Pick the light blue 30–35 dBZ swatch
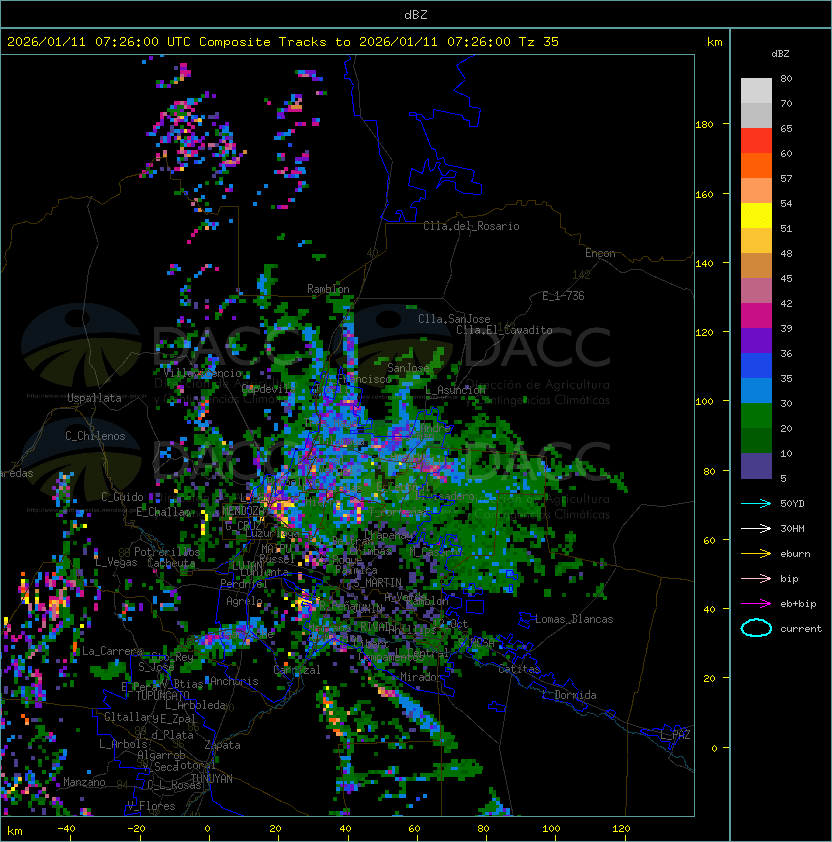832x842 pixels. (x=756, y=390)
